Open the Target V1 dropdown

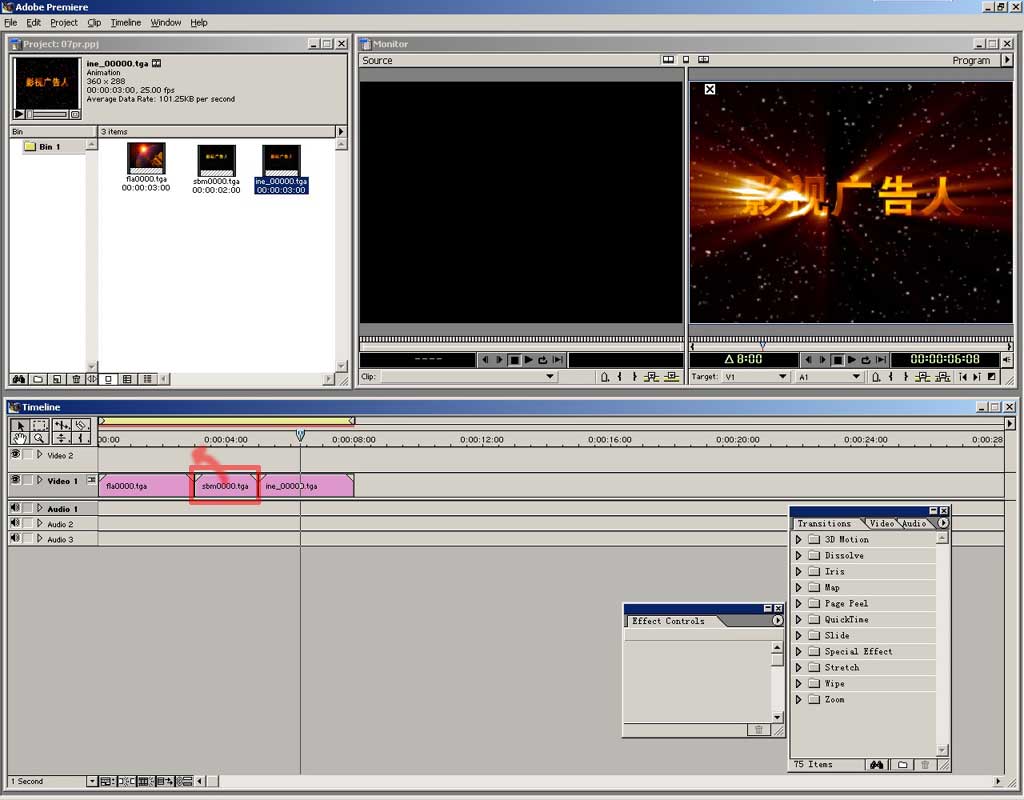point(782,377)
